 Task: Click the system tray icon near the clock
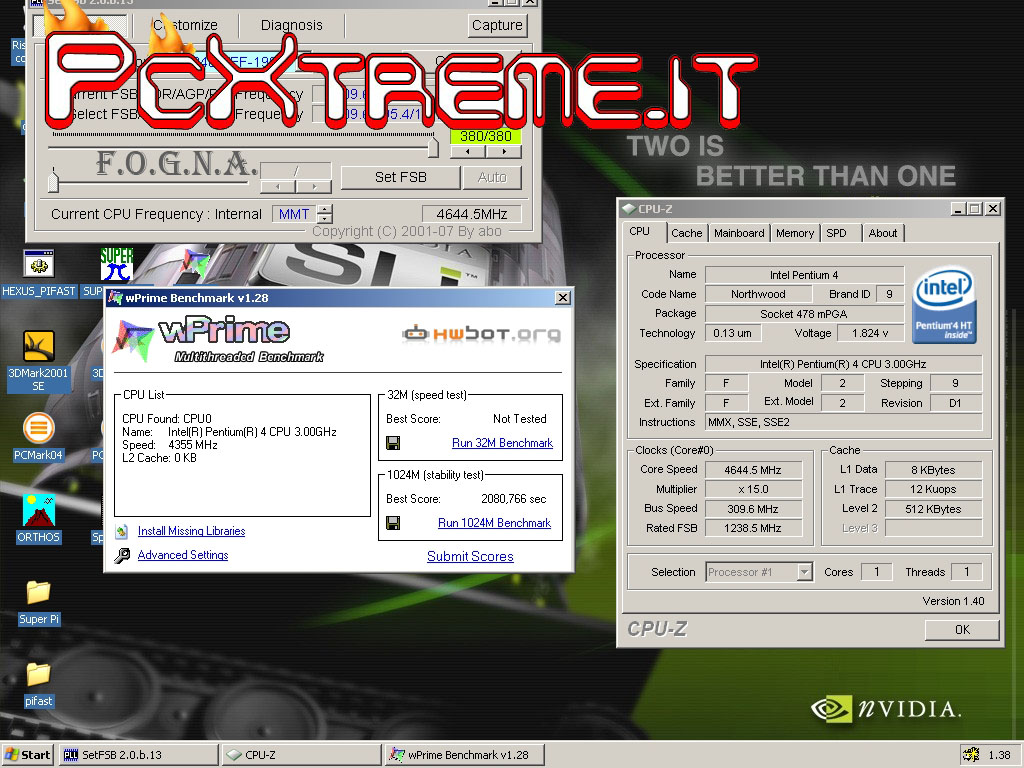[x=971, y=755]
